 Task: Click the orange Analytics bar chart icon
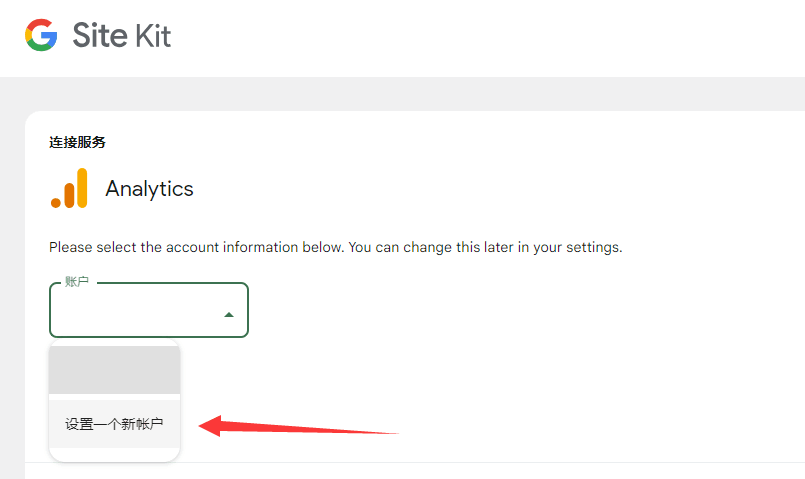(x=69, y=188)
